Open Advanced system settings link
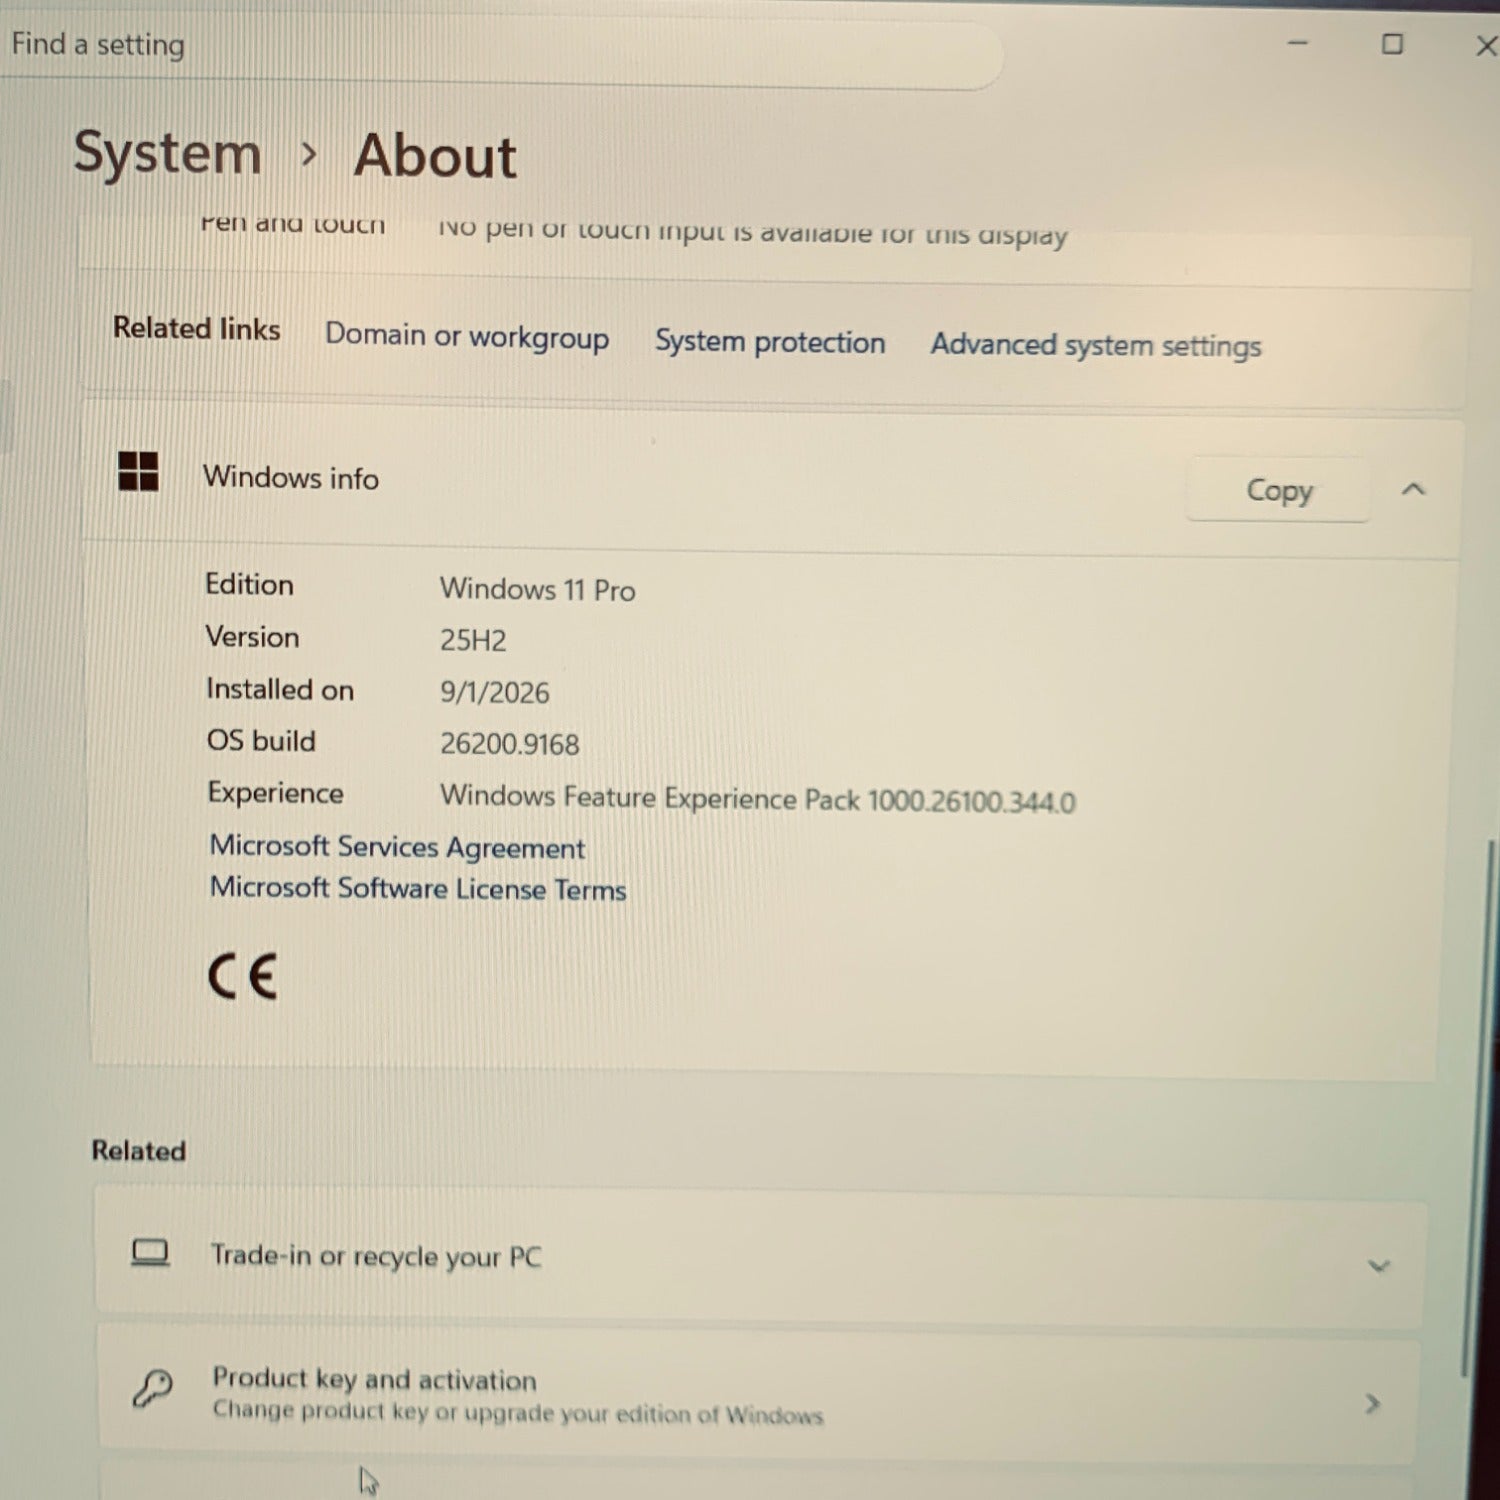This screenshot has height=1500, width=1500. click(1096, 346)
